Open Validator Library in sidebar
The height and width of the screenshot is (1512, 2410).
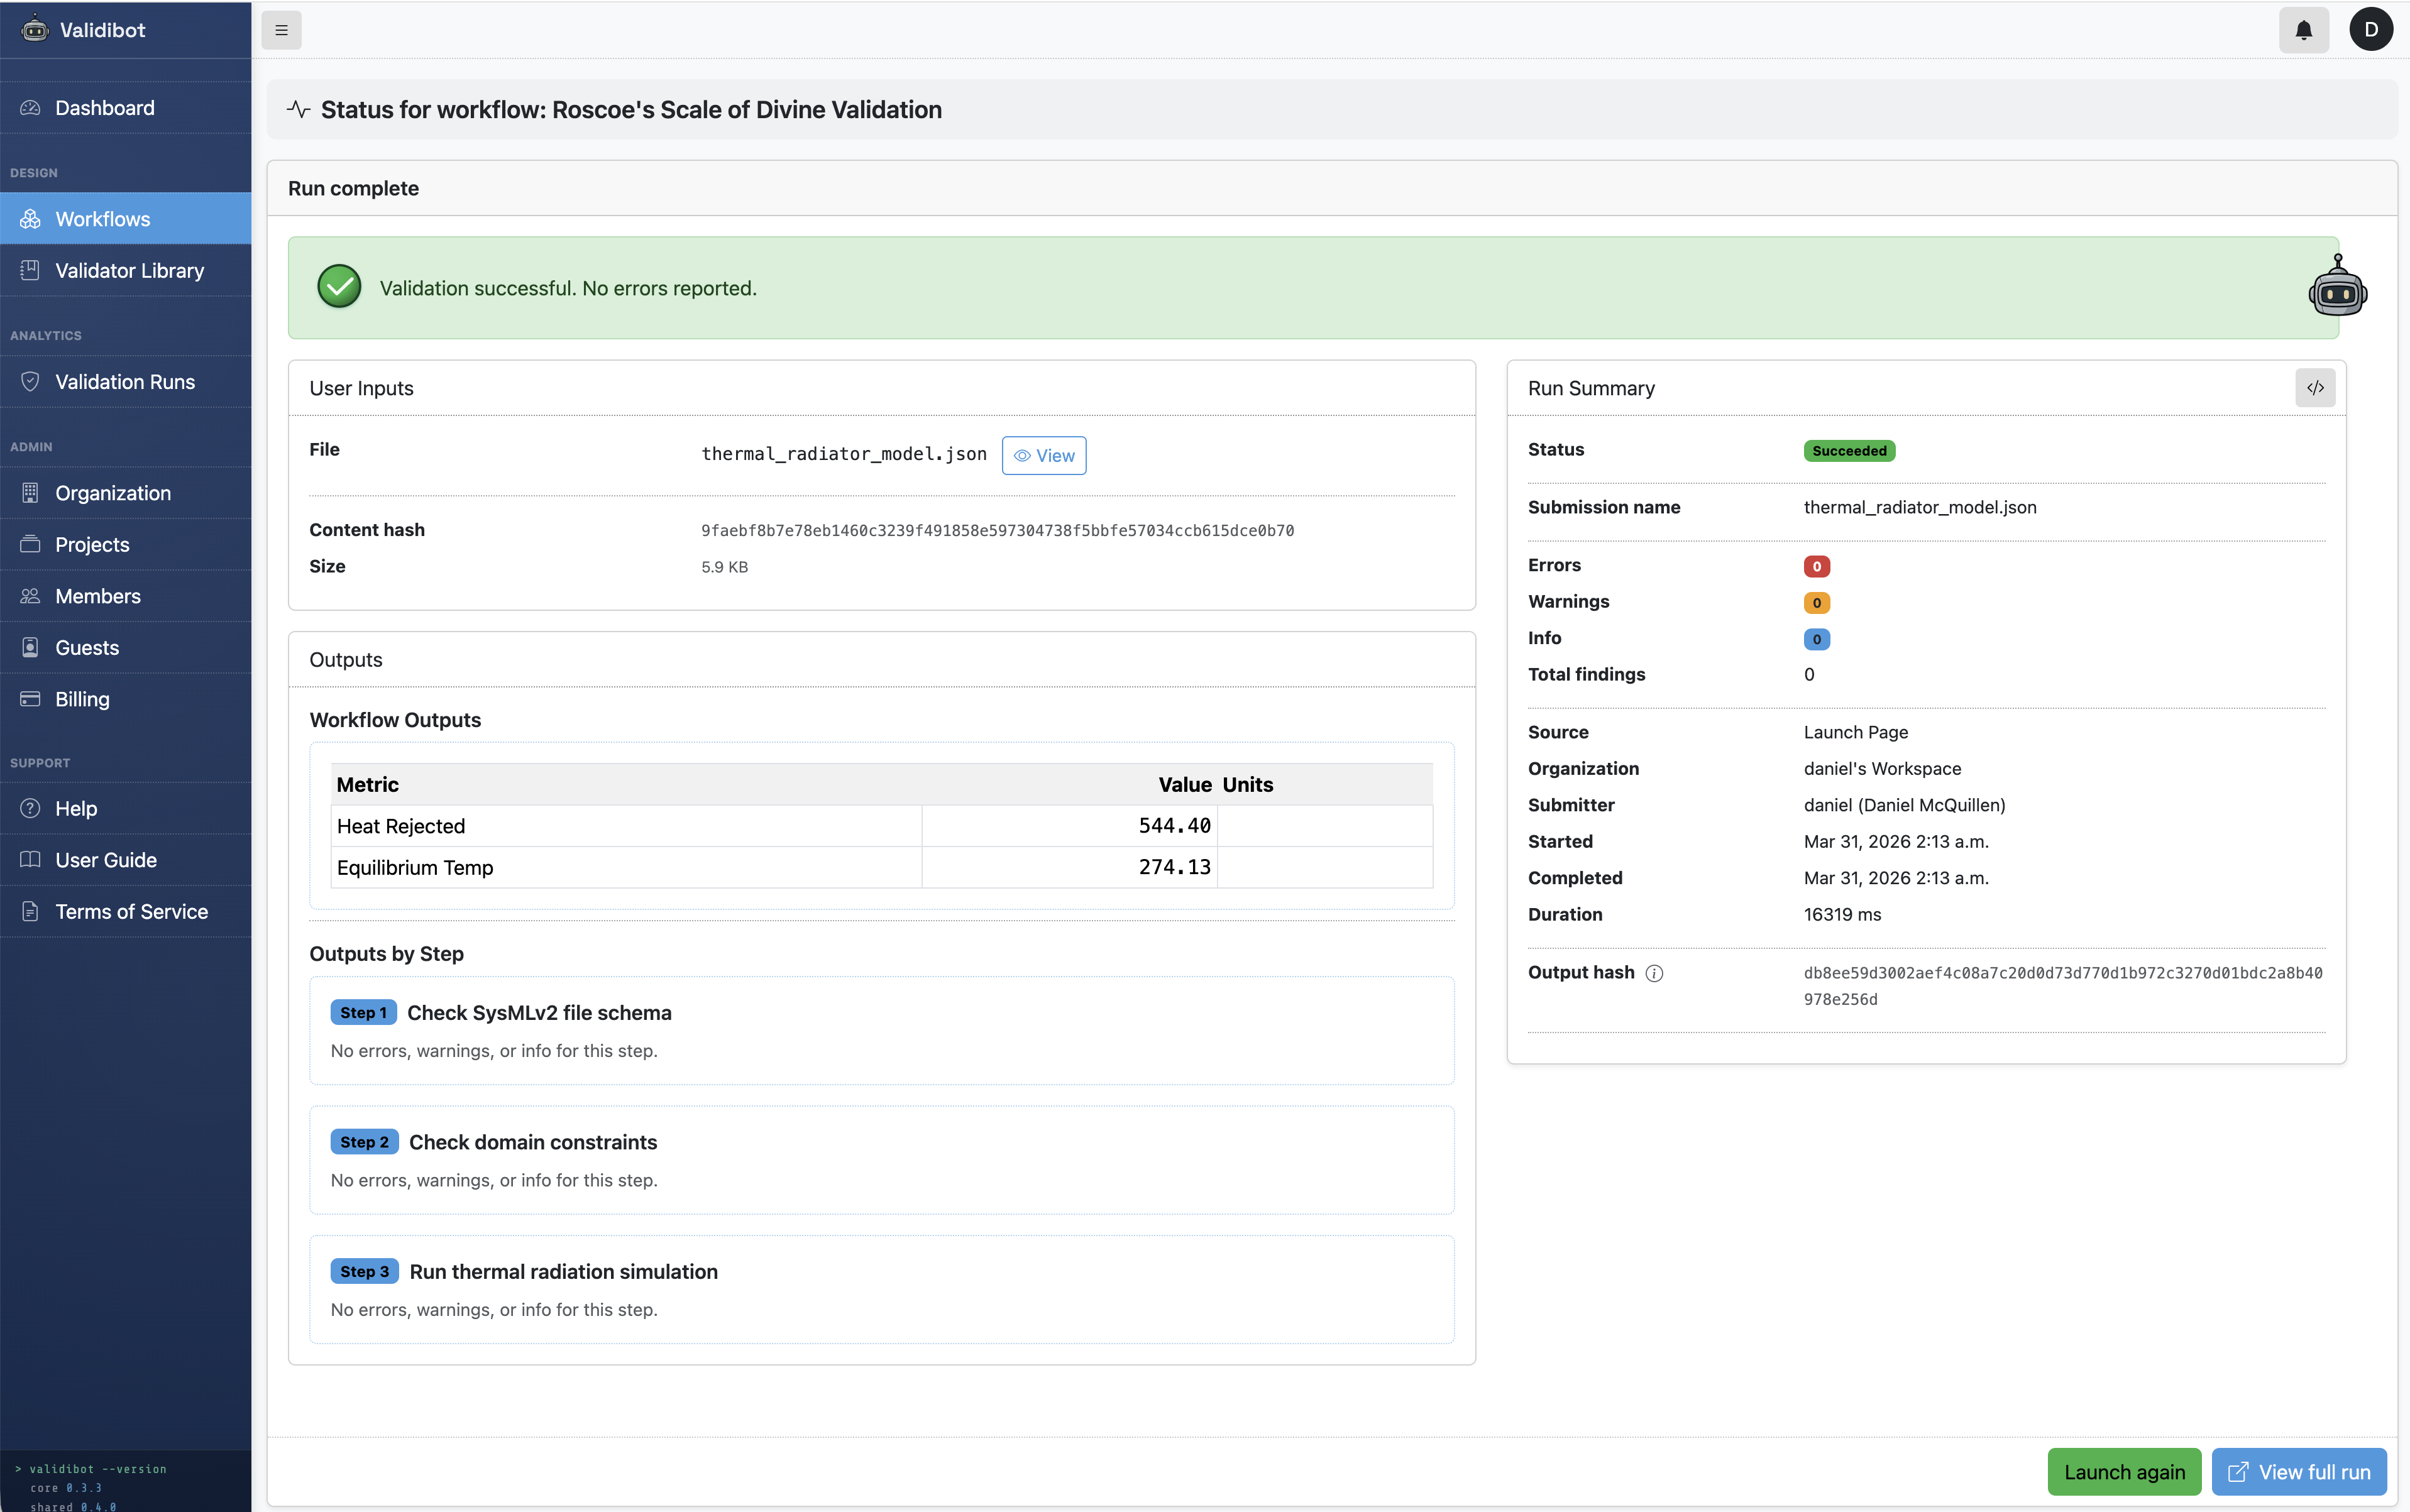129,271
